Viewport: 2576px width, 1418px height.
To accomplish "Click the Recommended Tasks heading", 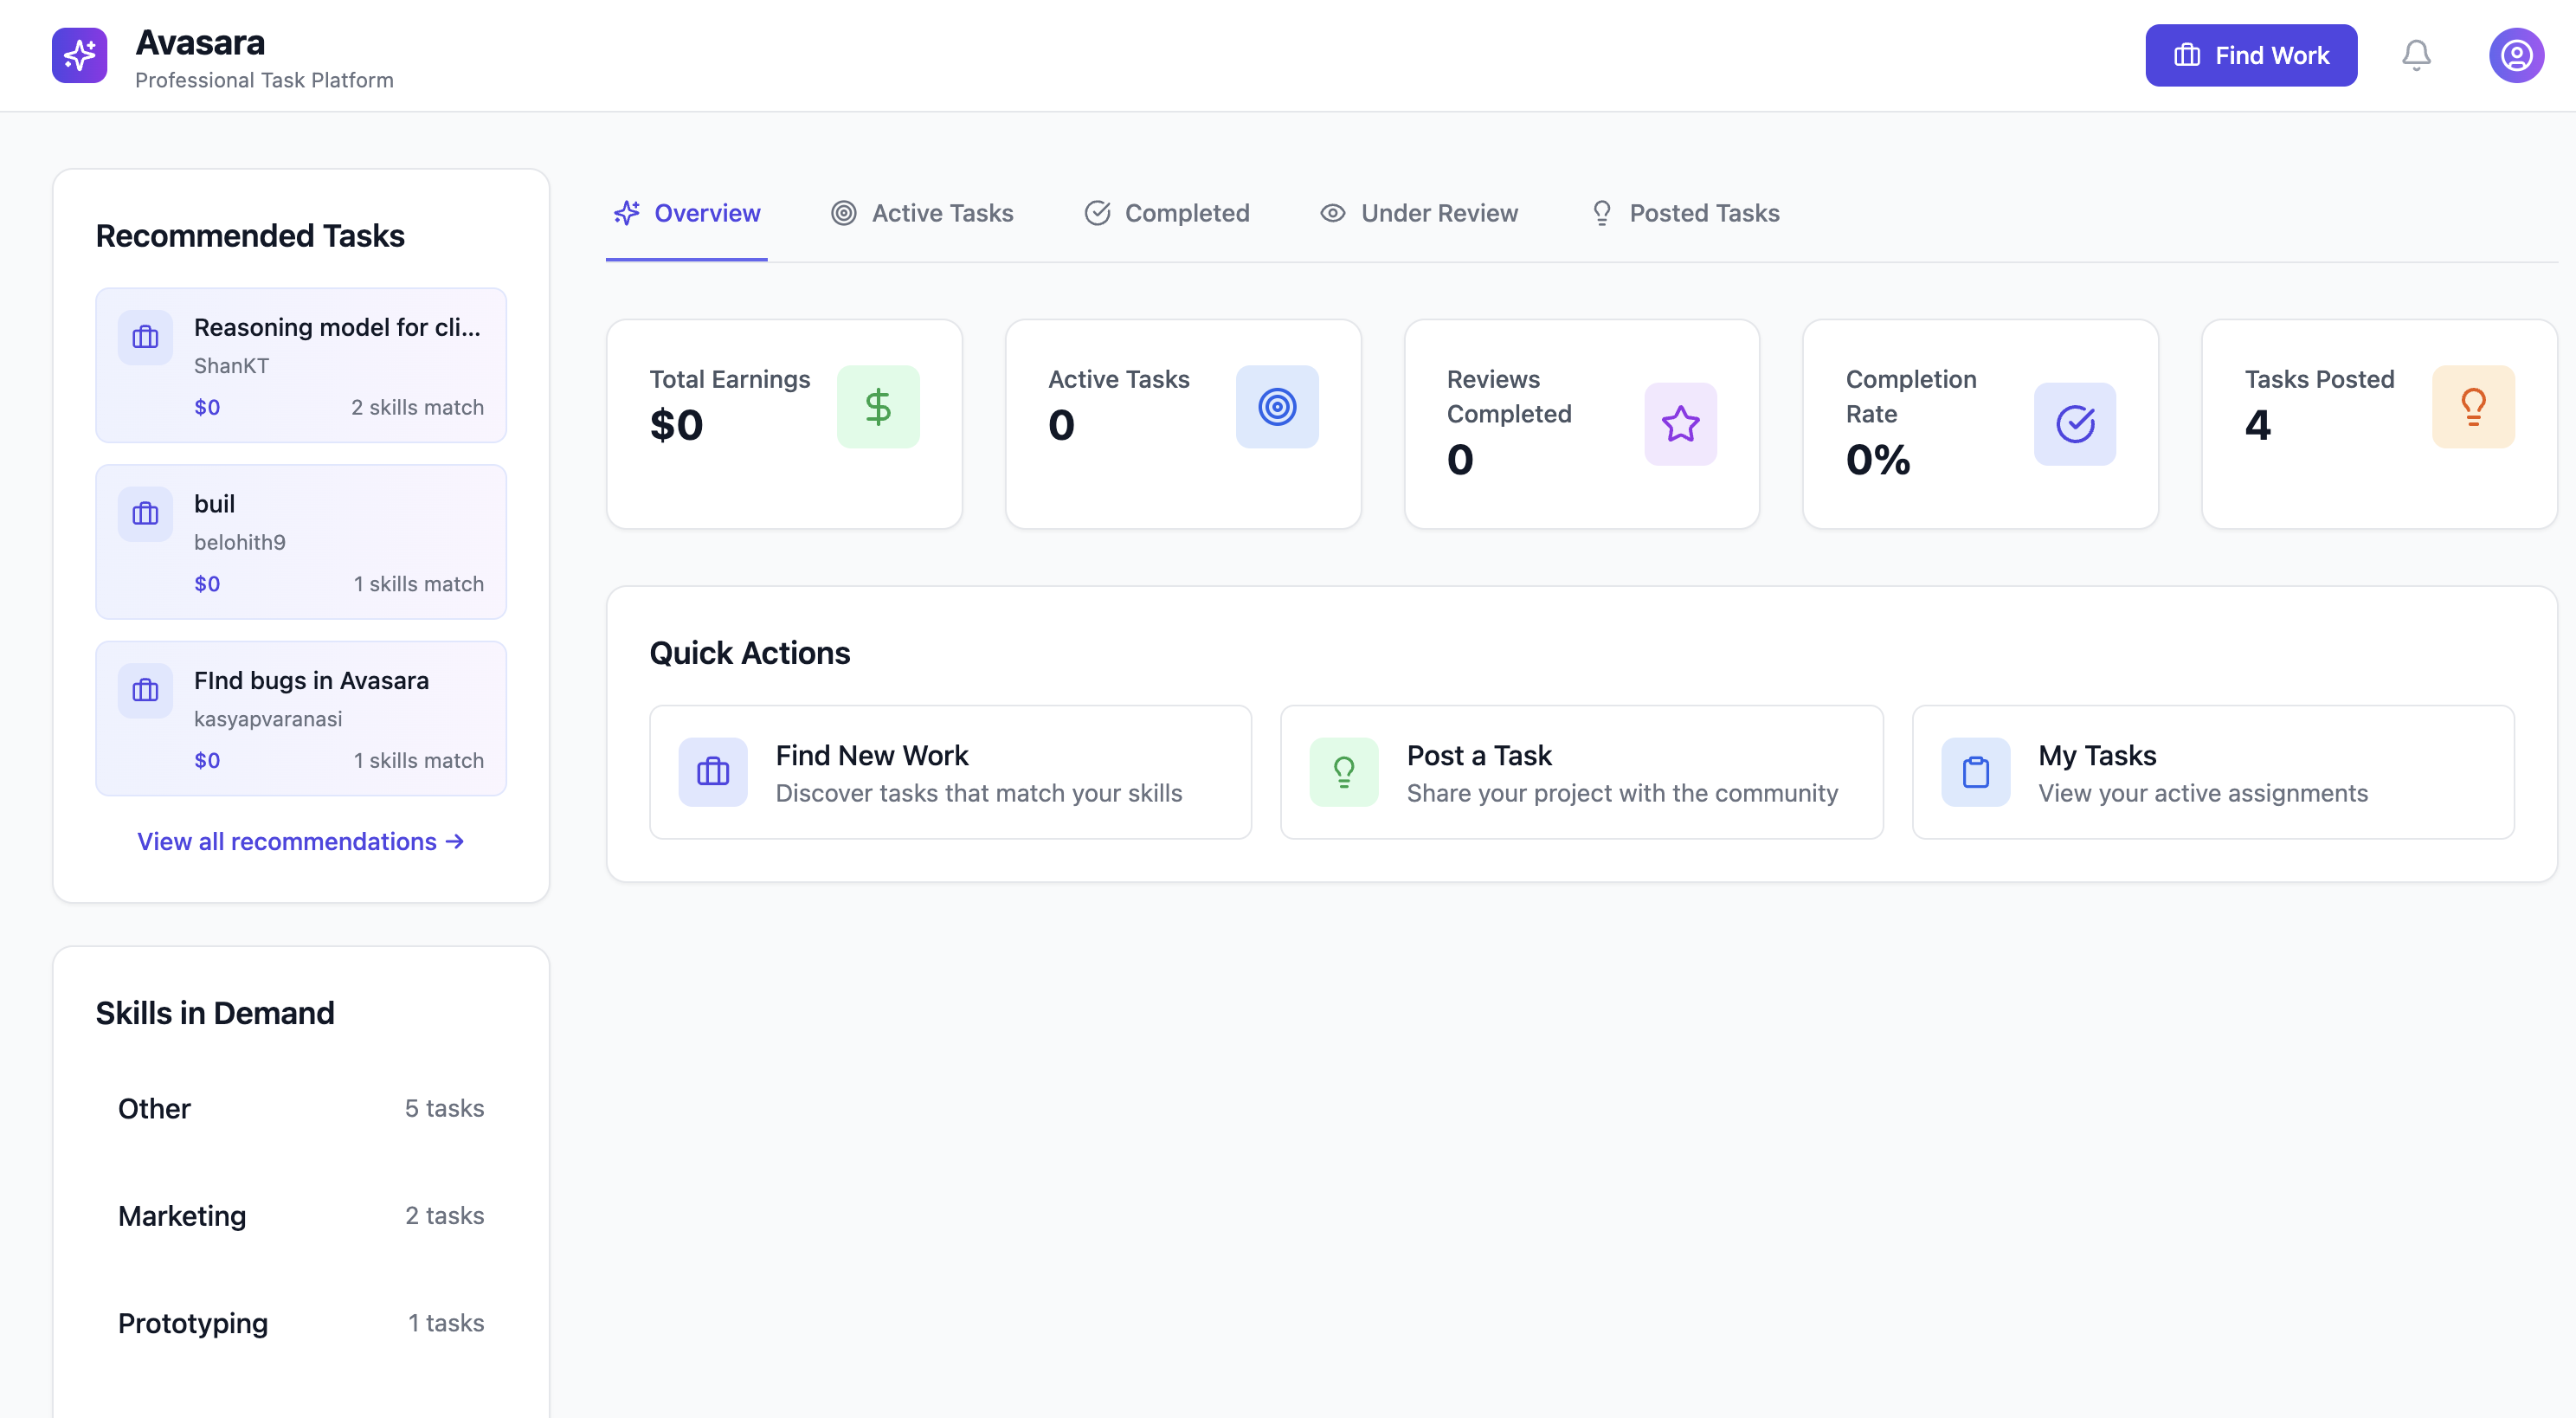I will (250, 236).
